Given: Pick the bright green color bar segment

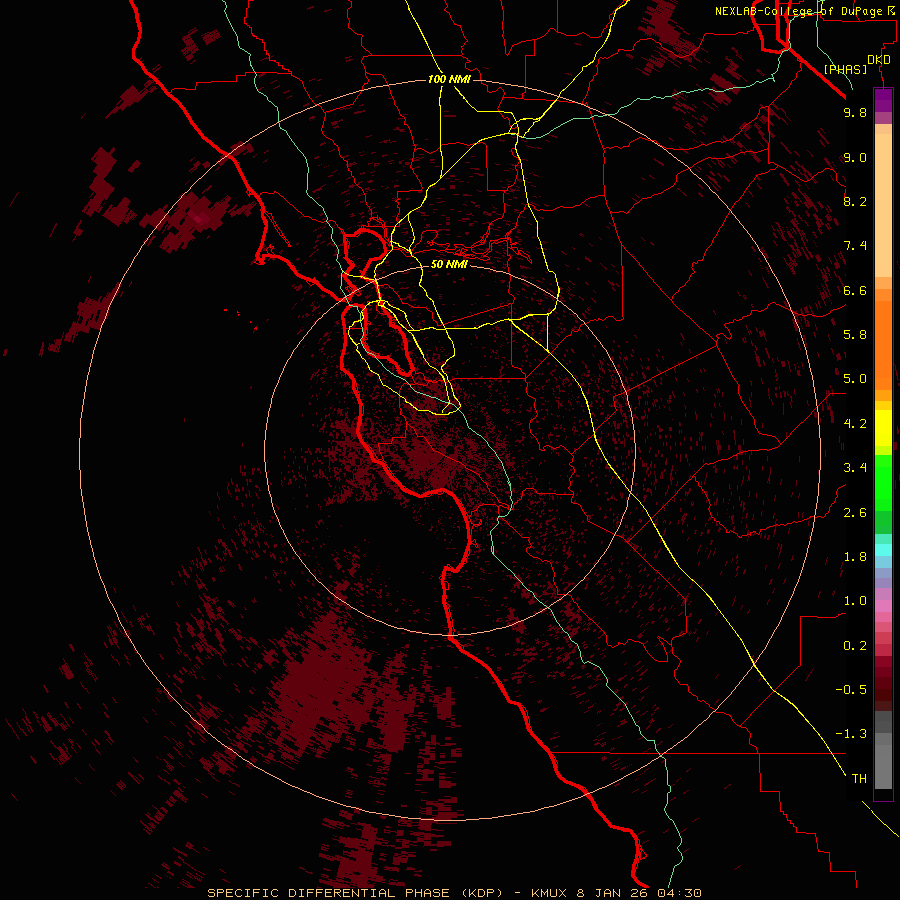Looking at the screenshot, I should [883, 482].
